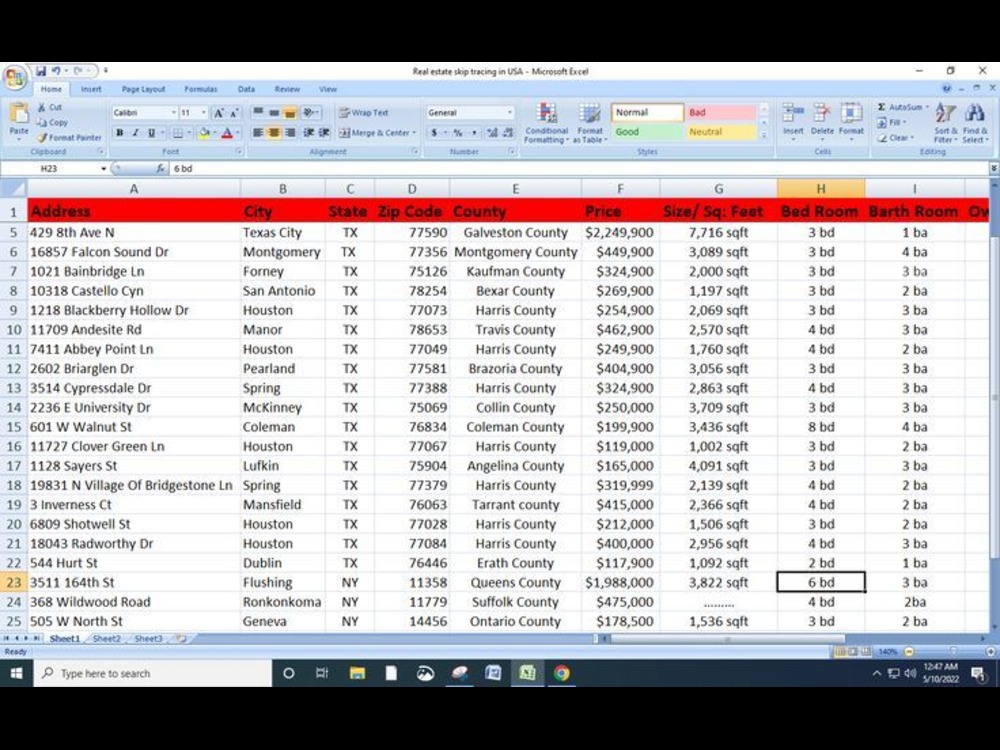The height and width of the screenshot is (750, 1000).
Task: Expand the General number format dropdown
Action: [510, 113]
